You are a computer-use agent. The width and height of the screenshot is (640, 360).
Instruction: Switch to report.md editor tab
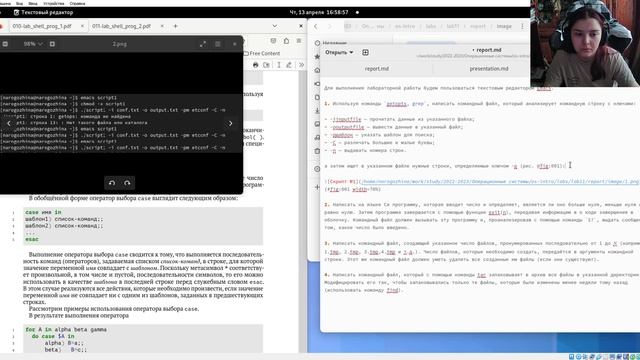coord(376,69)
